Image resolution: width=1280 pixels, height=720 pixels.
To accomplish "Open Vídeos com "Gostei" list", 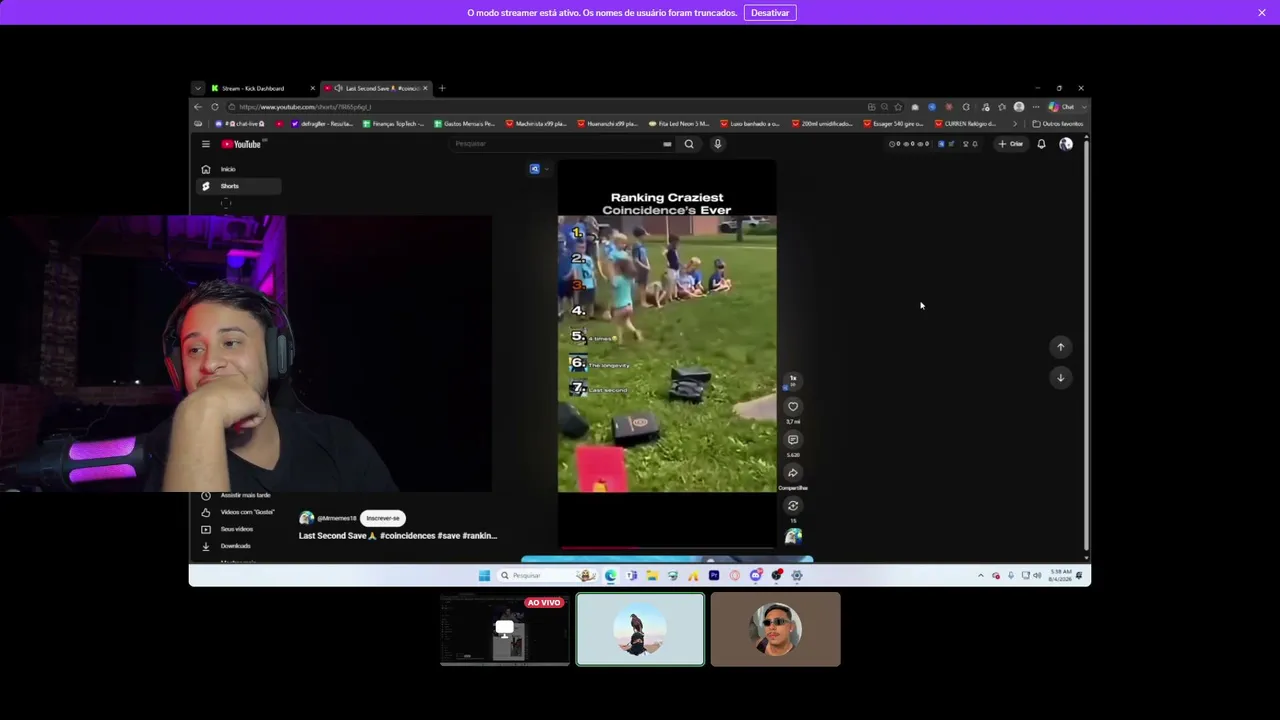I will click(x=238, y=512).
